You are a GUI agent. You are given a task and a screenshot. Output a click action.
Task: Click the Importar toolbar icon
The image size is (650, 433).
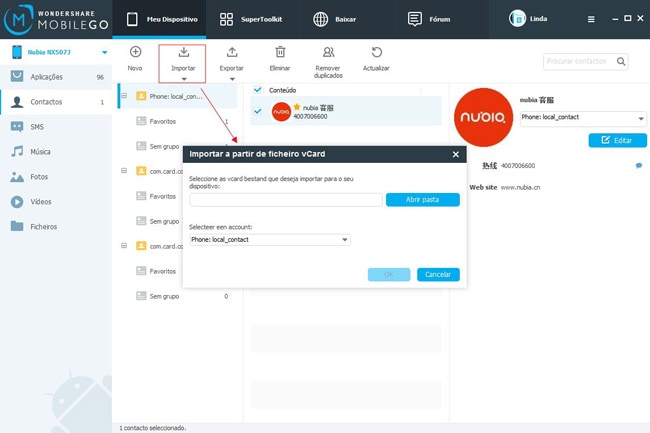[184, 52]
